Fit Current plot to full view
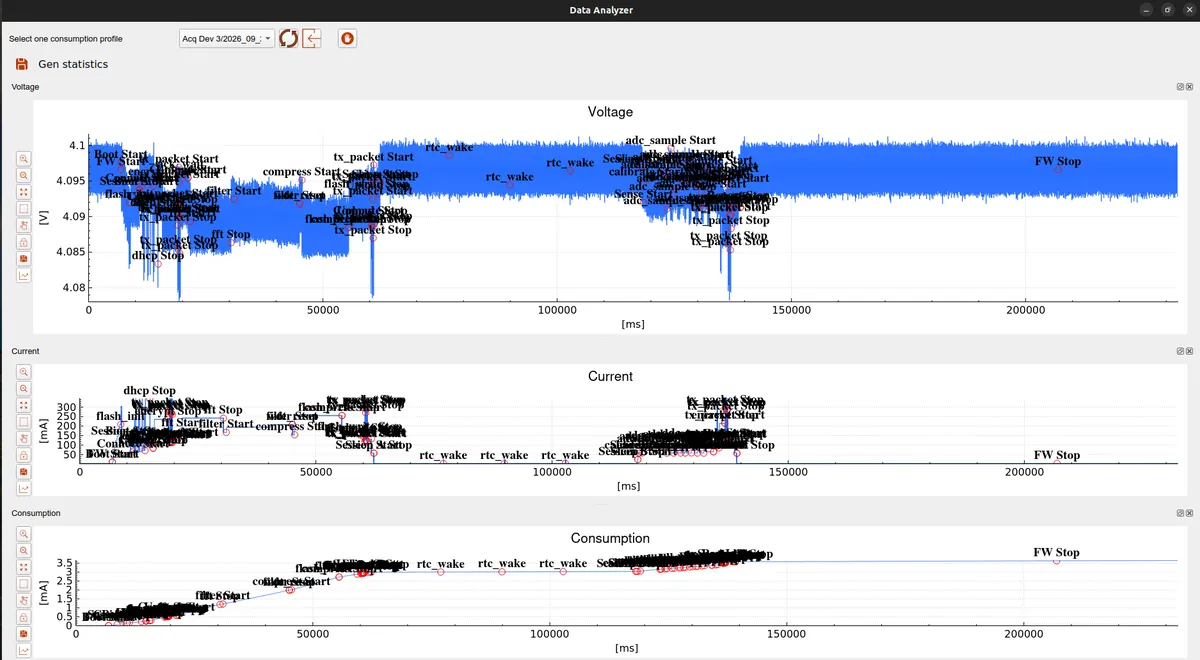The image size is (1200, 660). (x=24, y=405)
